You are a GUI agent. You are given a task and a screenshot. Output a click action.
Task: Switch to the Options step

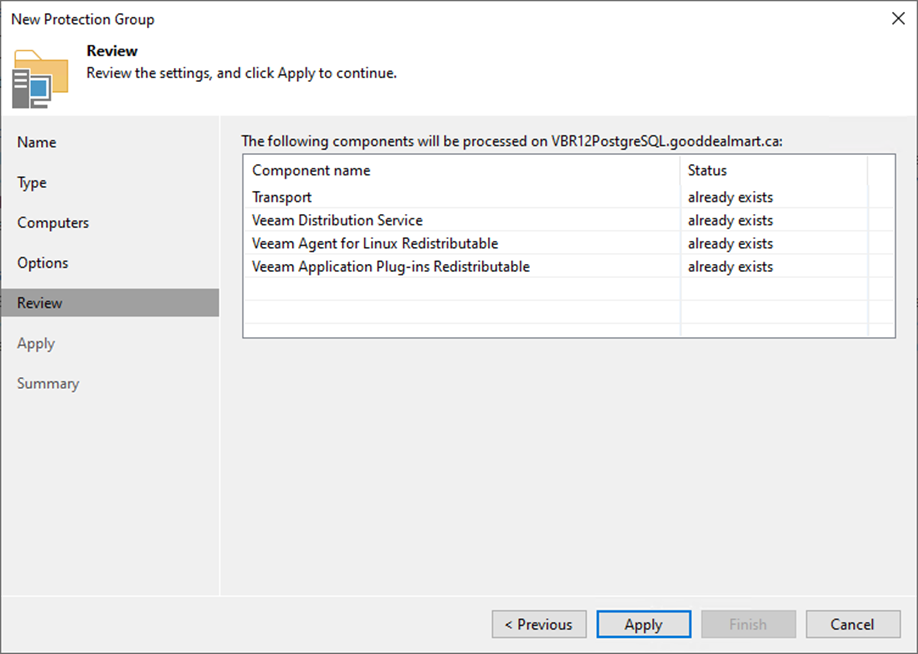point(43,263)
